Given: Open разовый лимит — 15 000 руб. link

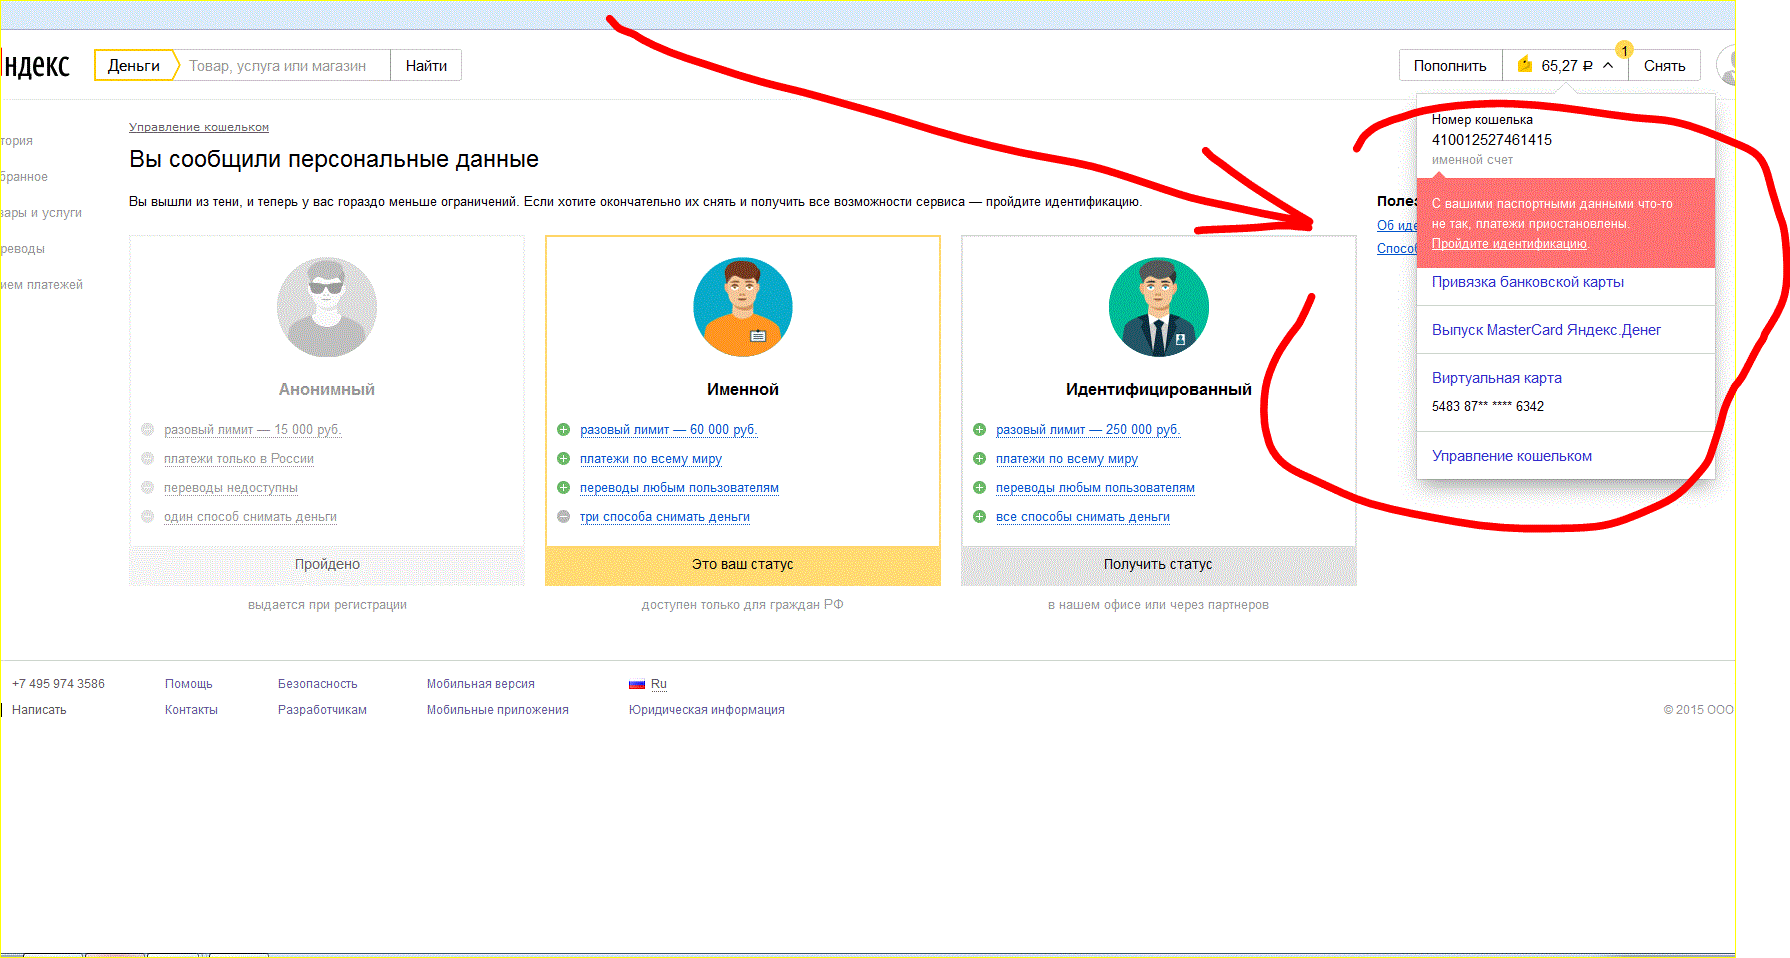Looking at the screenshot, I should pos(253,430).
